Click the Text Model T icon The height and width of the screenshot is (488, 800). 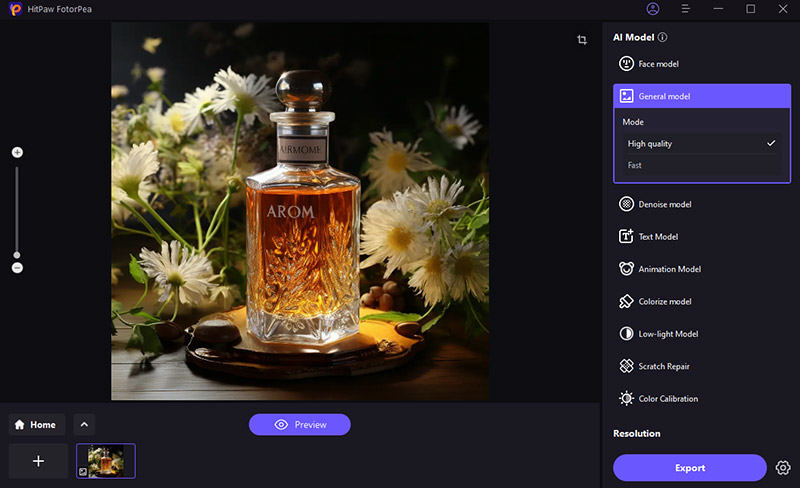626,236
